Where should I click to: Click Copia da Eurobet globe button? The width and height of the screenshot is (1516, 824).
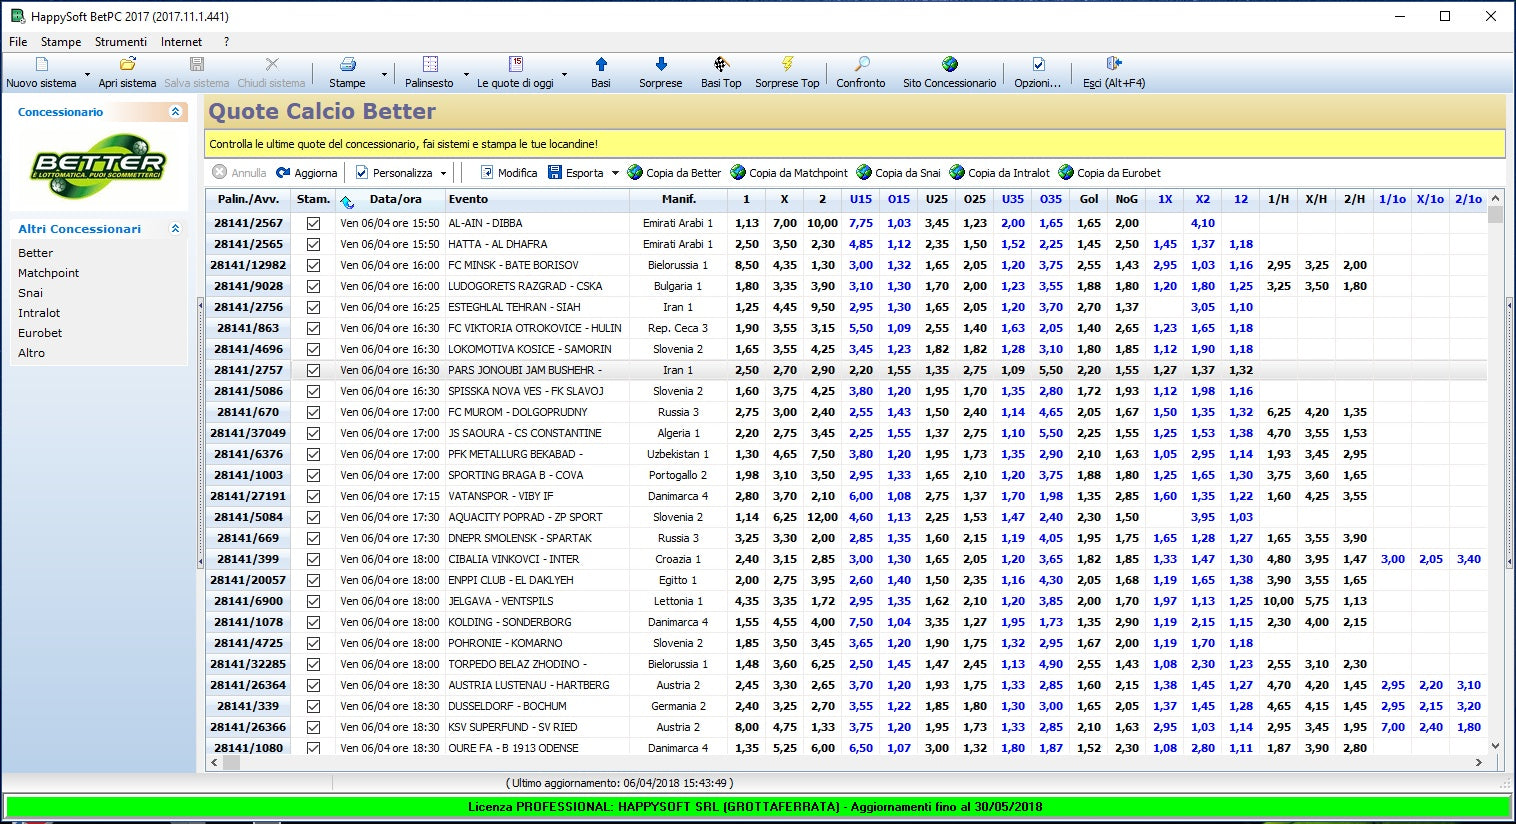(1110, 173)
